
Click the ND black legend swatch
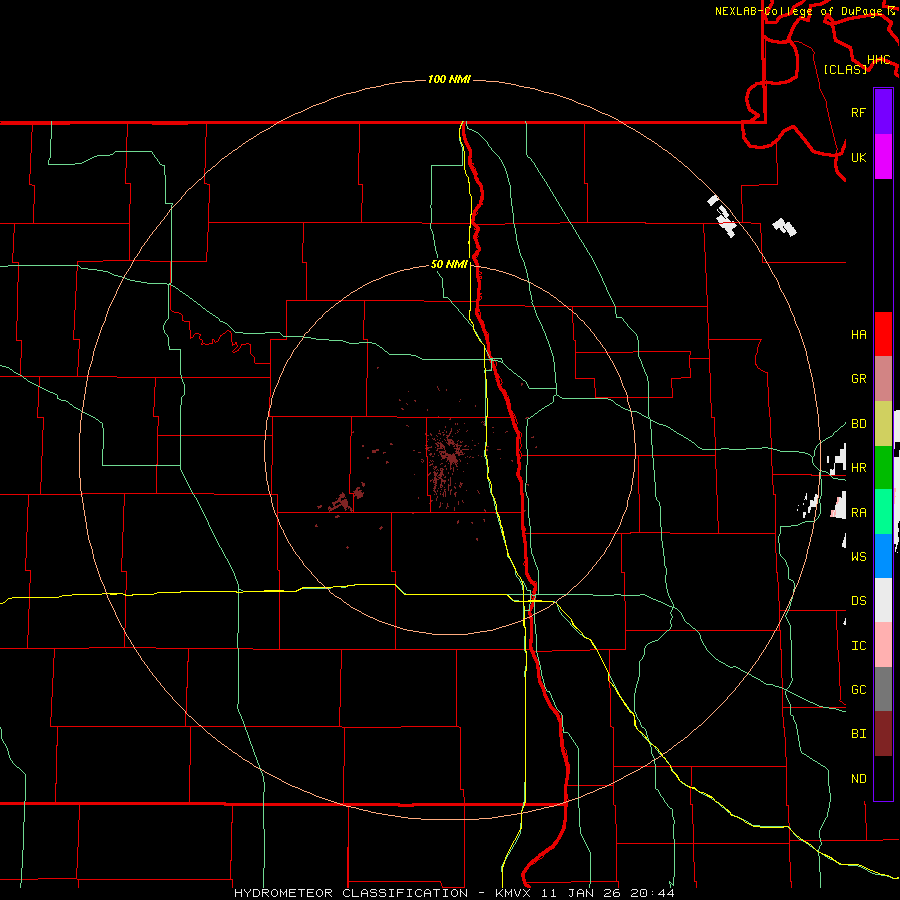(883, 778)
